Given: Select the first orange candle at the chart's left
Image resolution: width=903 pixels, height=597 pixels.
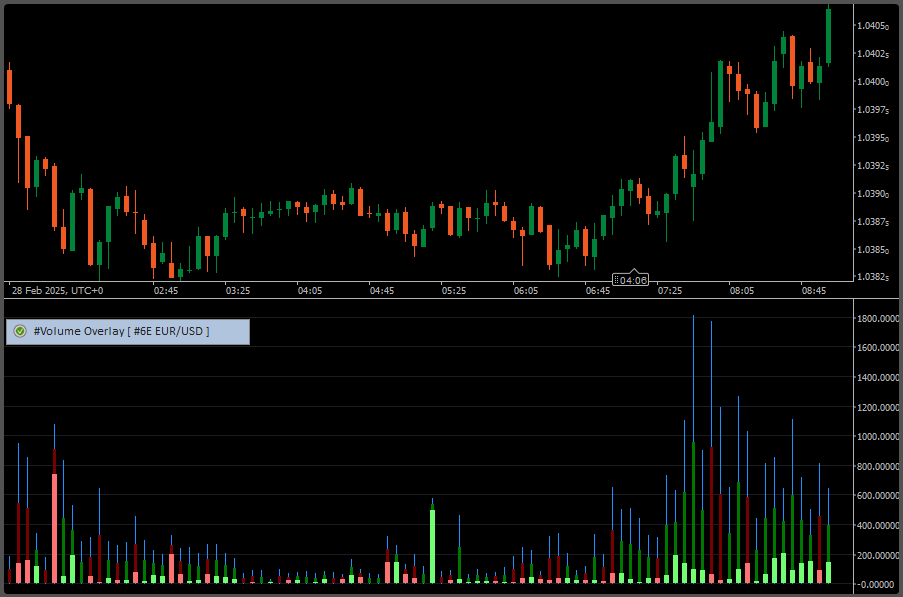Looking at the screenshot, I should pos(9,86).
